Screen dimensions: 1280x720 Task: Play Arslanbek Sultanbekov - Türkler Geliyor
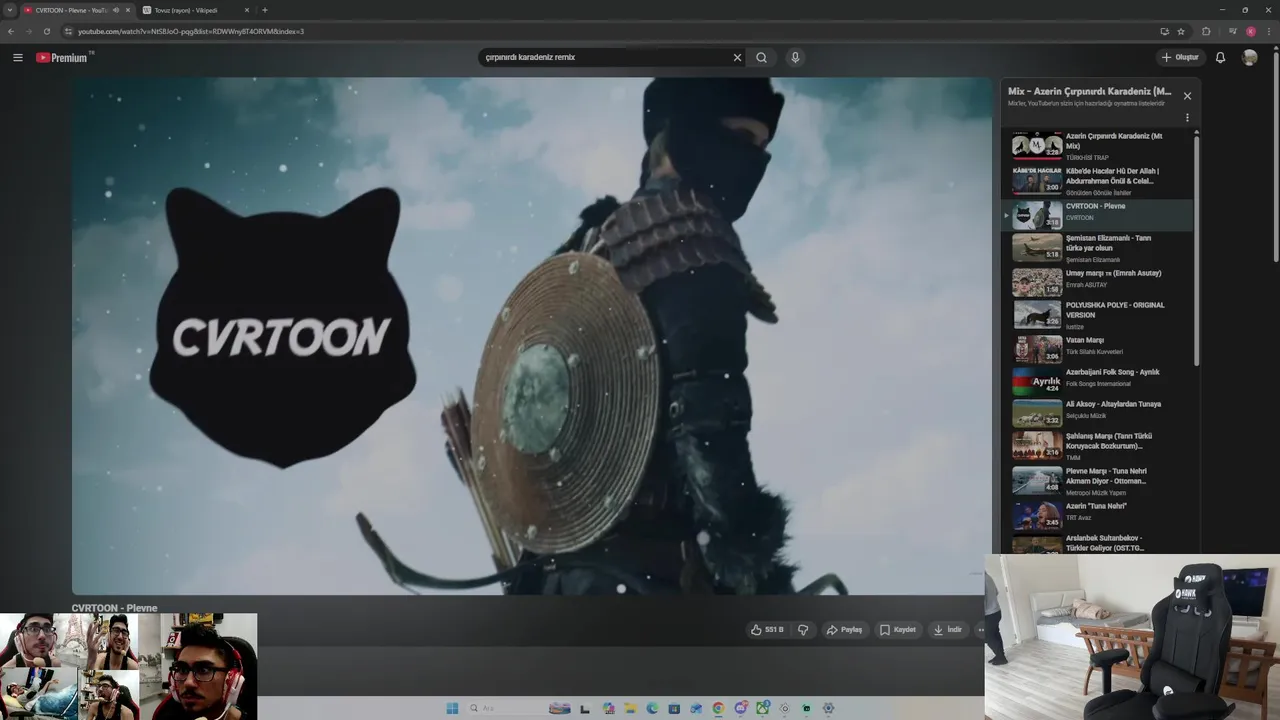point(1097,543)
